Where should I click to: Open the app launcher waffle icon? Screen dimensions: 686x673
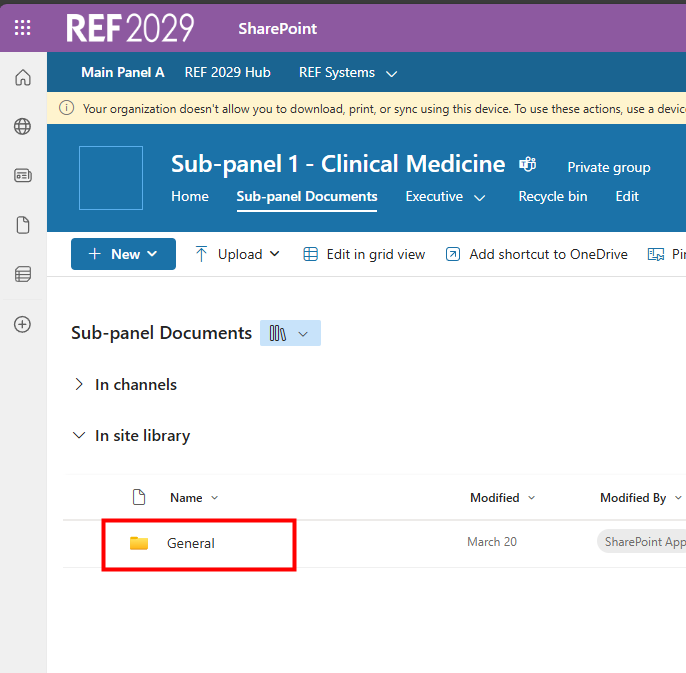click(x=22, y=28)
